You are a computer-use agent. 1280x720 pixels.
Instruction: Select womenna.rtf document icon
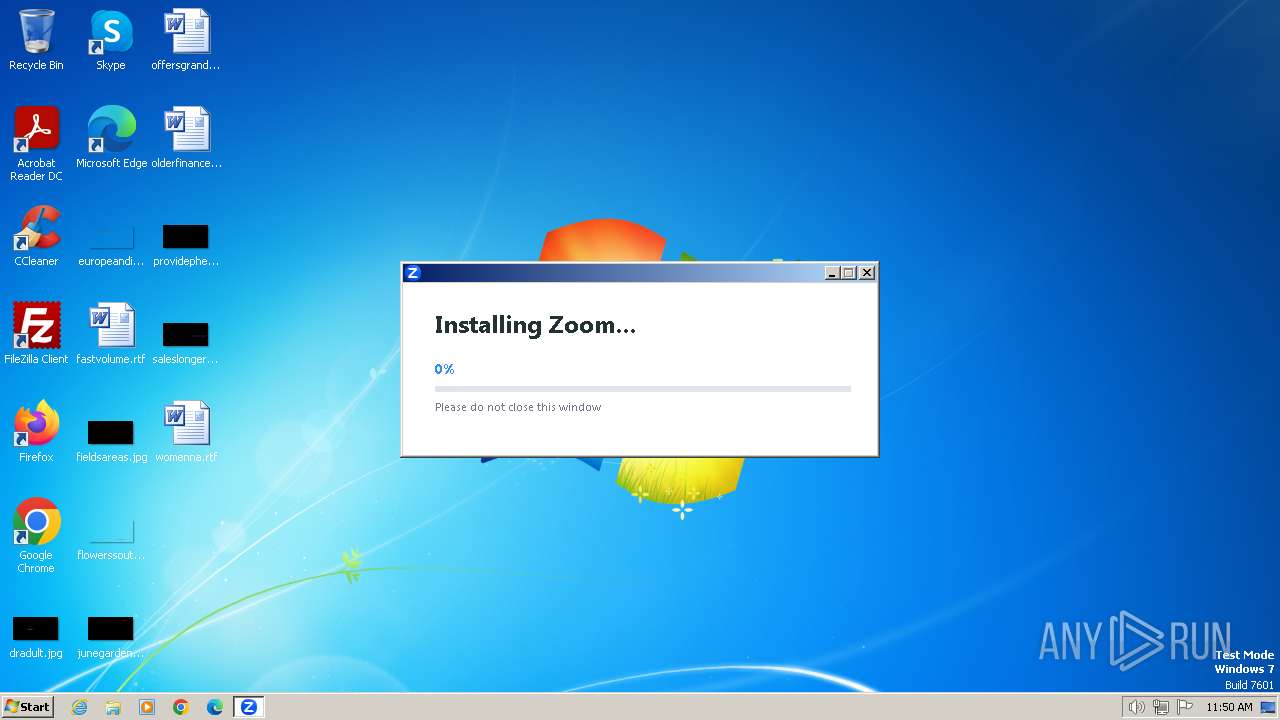click(186, 432)
